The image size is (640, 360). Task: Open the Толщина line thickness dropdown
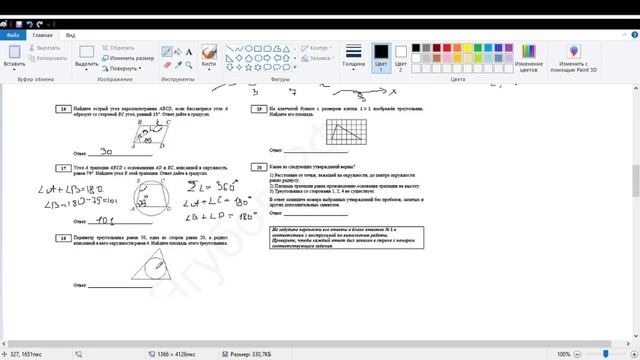point(353,58)
